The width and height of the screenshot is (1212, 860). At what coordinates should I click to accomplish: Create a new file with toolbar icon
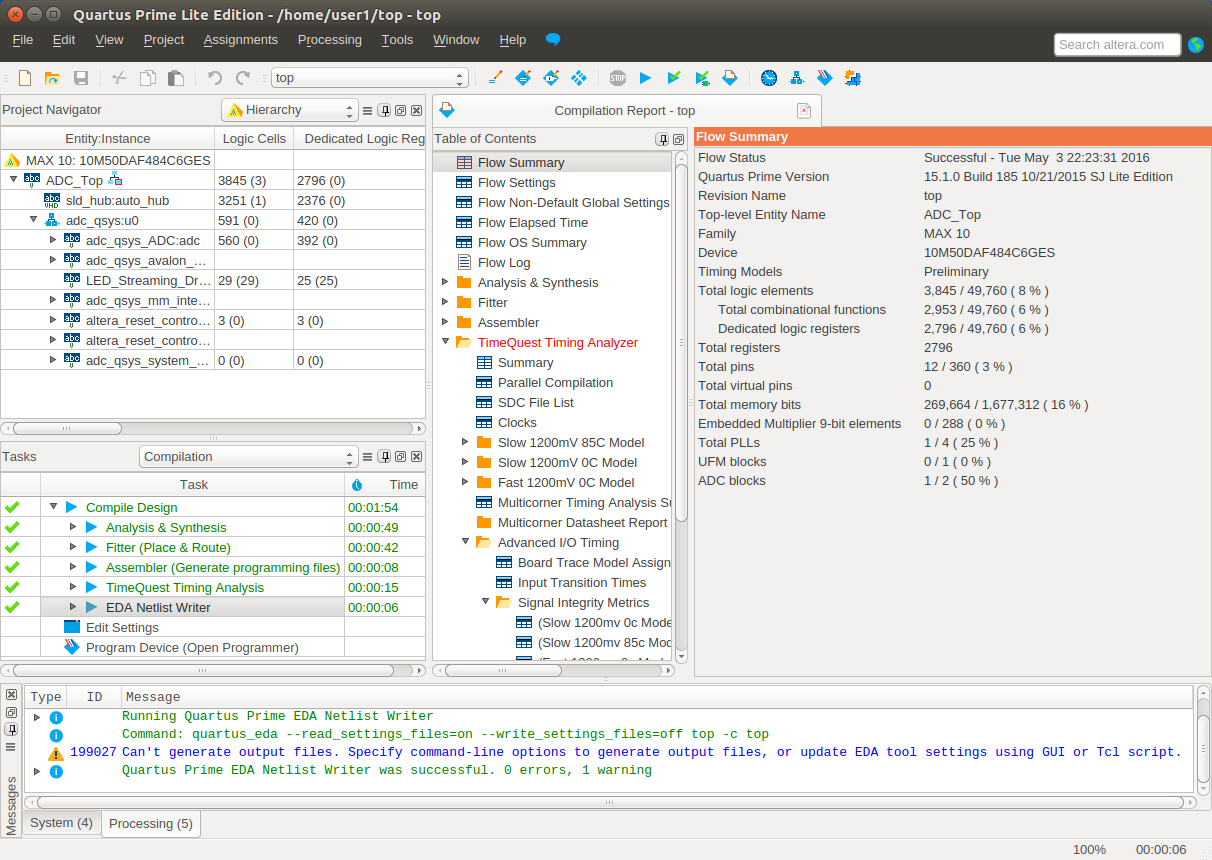pos(25,78)
